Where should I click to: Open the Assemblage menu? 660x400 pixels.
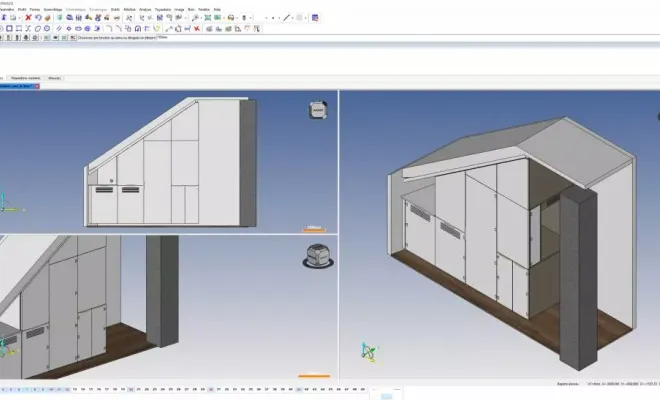coord(53,9)
